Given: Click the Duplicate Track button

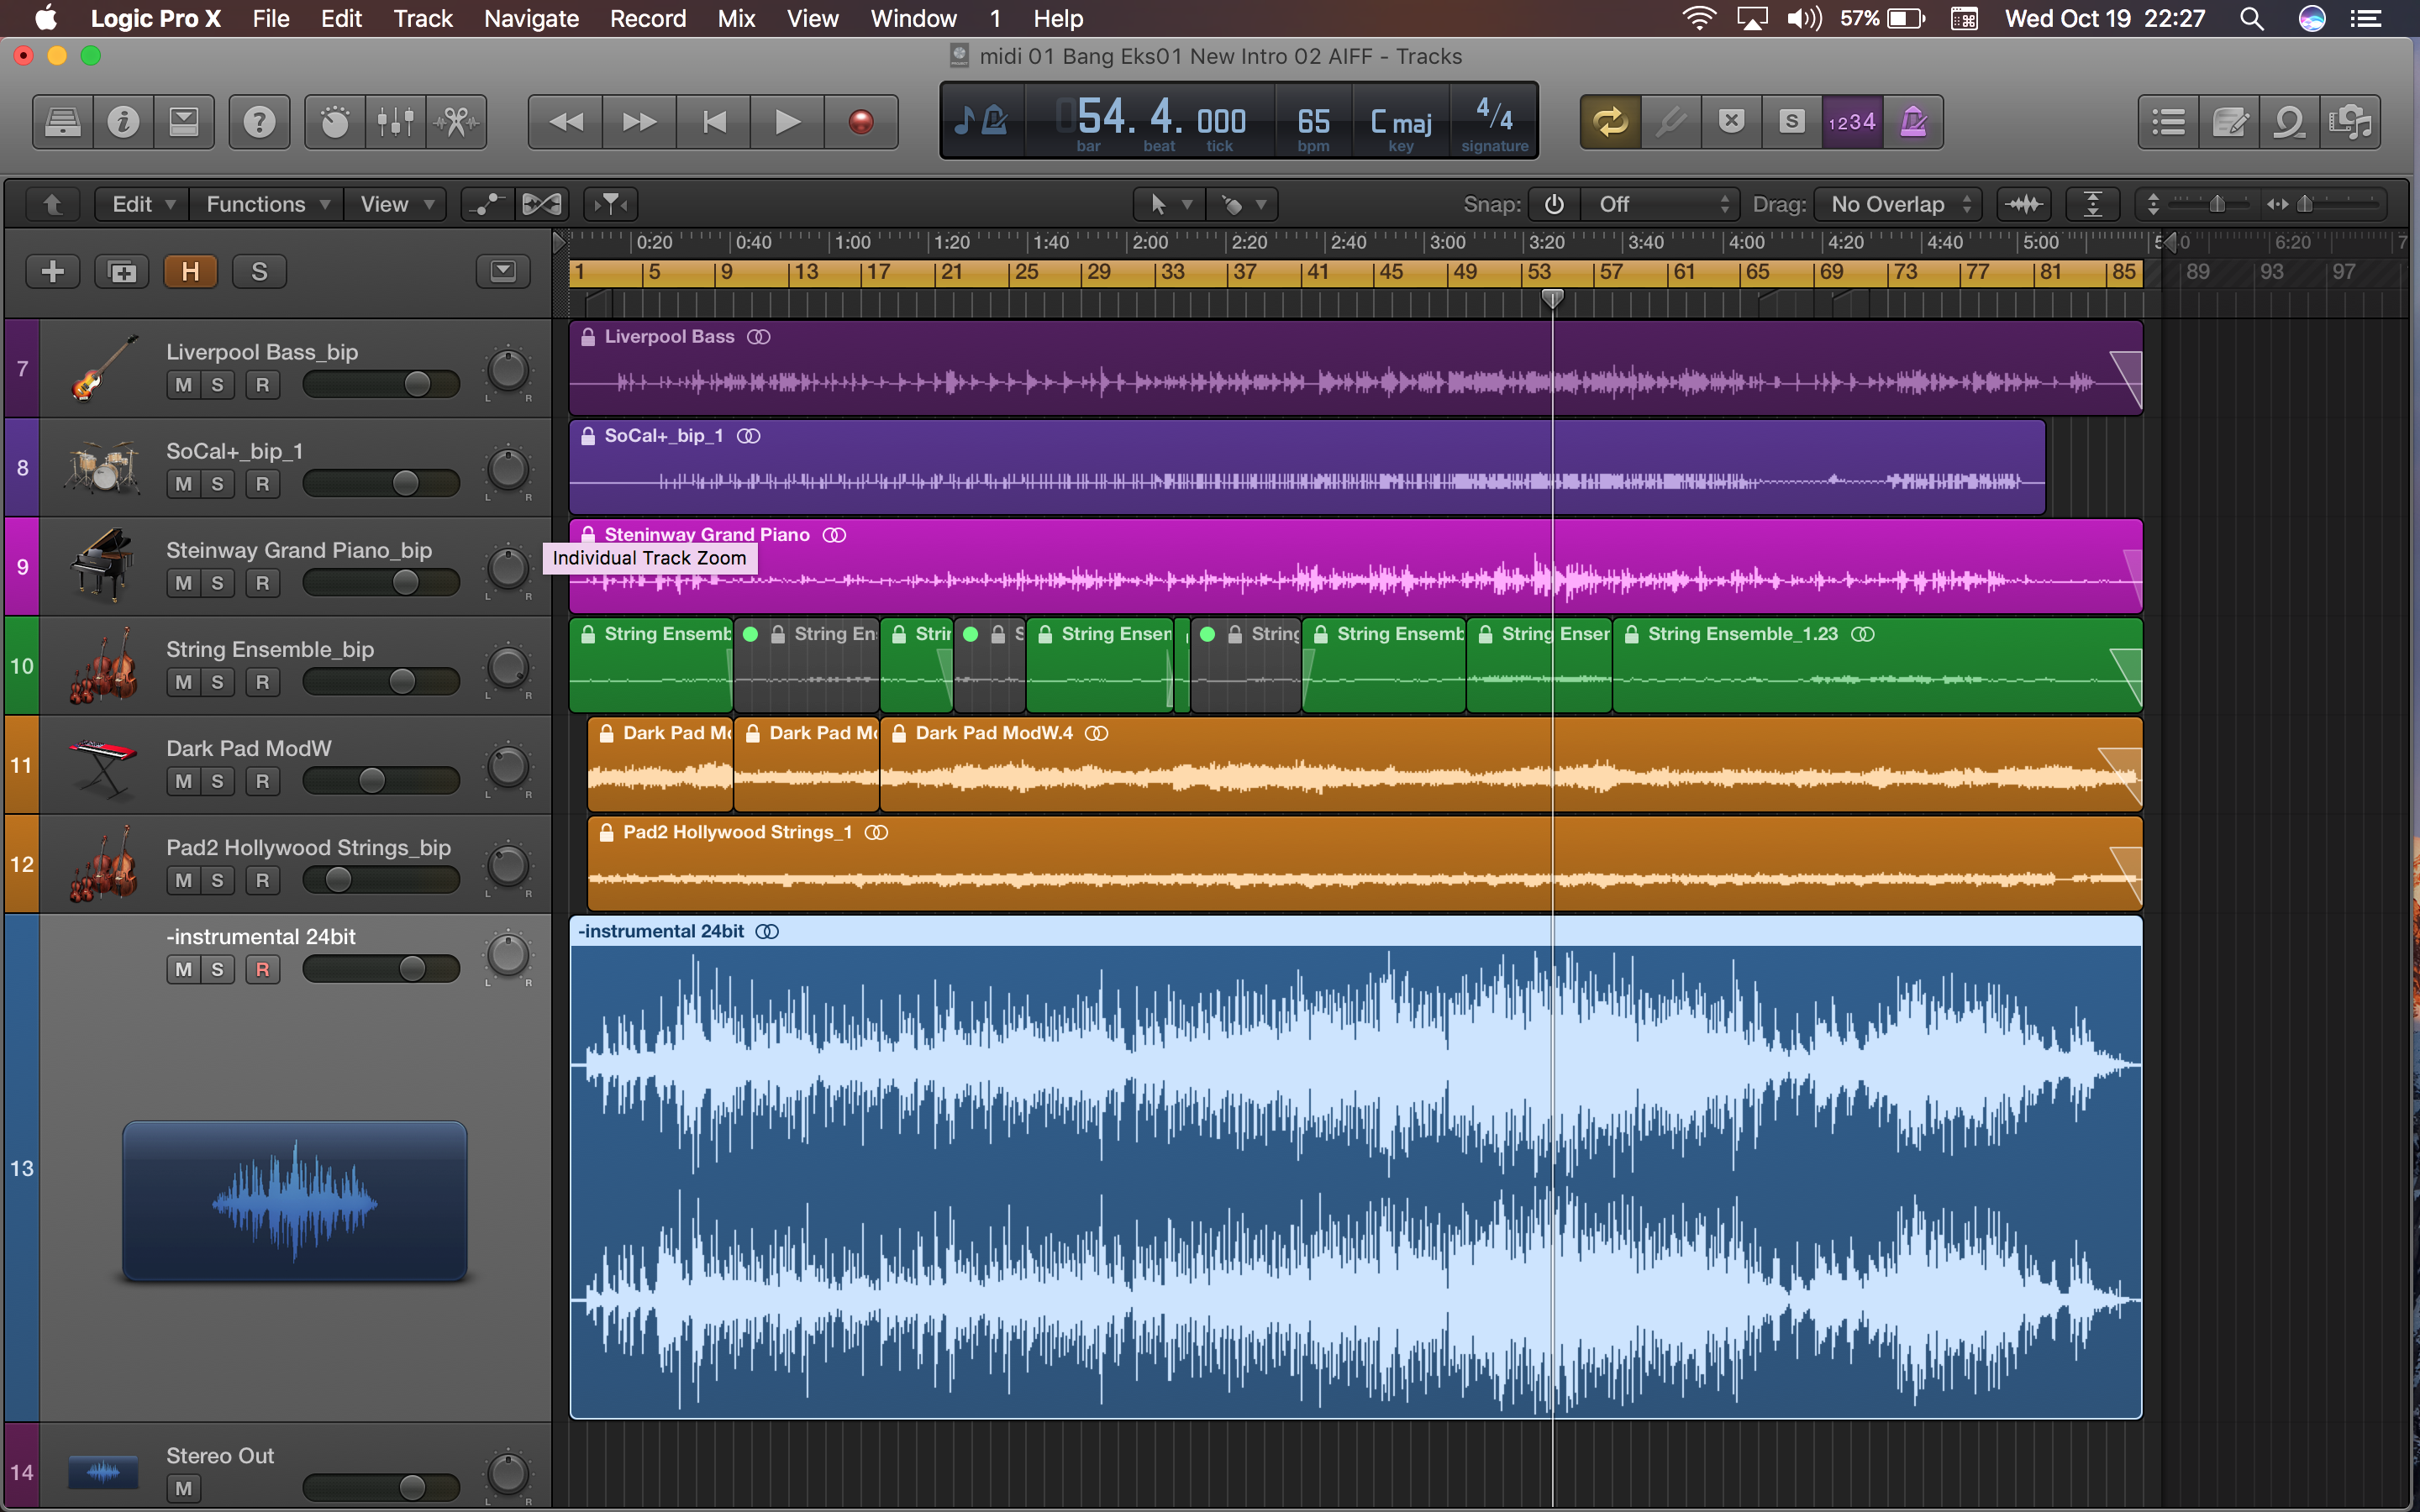Looking at the screenshot, I should [x=122, y=271].
